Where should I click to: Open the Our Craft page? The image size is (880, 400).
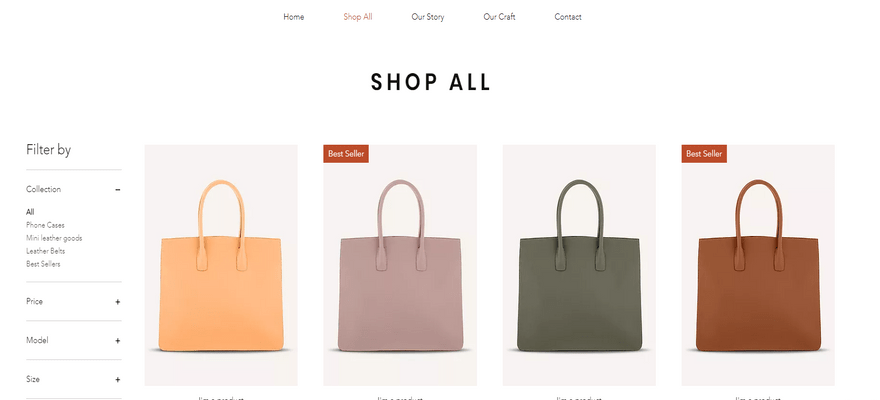(499, 17)
